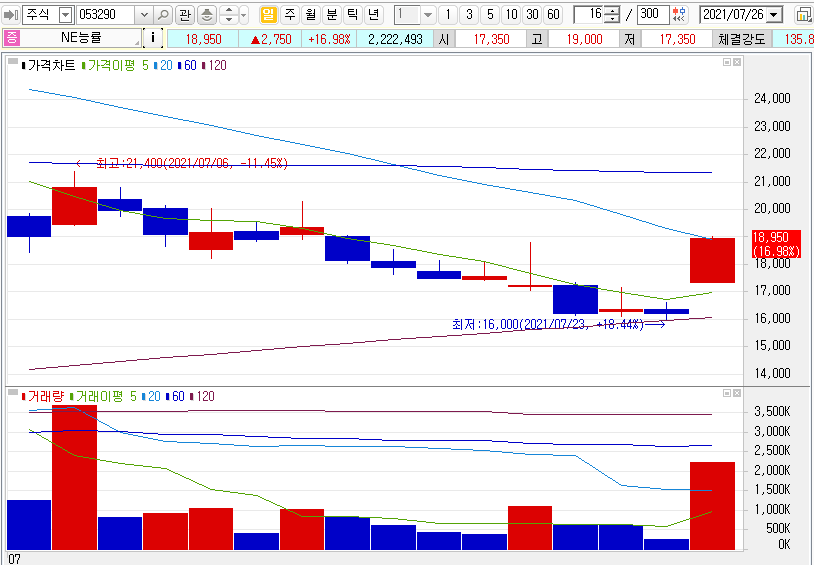Click the 30 interval preset button

532,15
